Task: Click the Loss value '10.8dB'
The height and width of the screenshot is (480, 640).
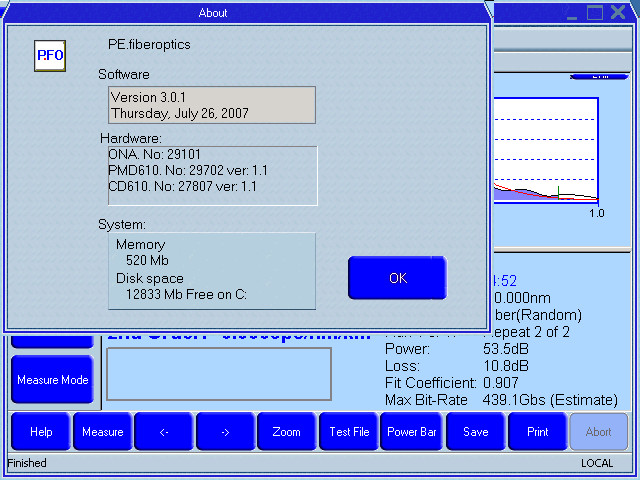Action: [x=506, y=366]
